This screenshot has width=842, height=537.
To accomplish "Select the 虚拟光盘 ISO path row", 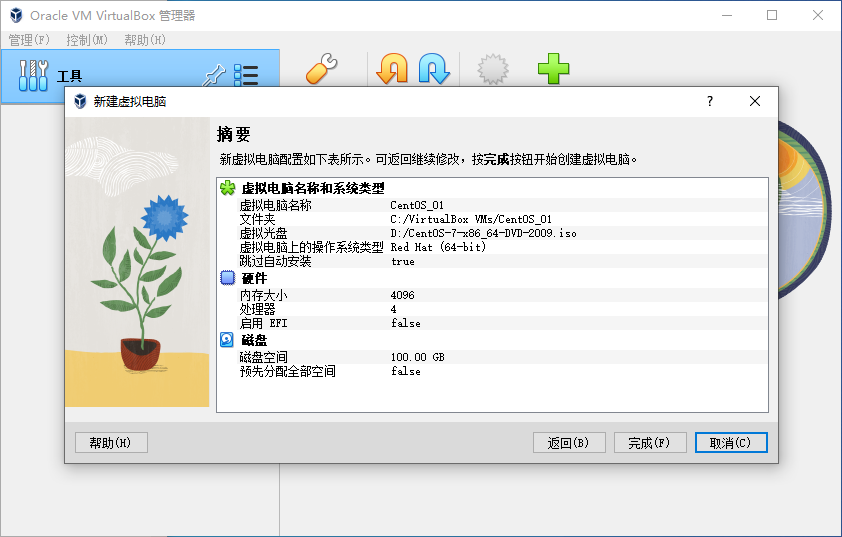I will point(492,233).
